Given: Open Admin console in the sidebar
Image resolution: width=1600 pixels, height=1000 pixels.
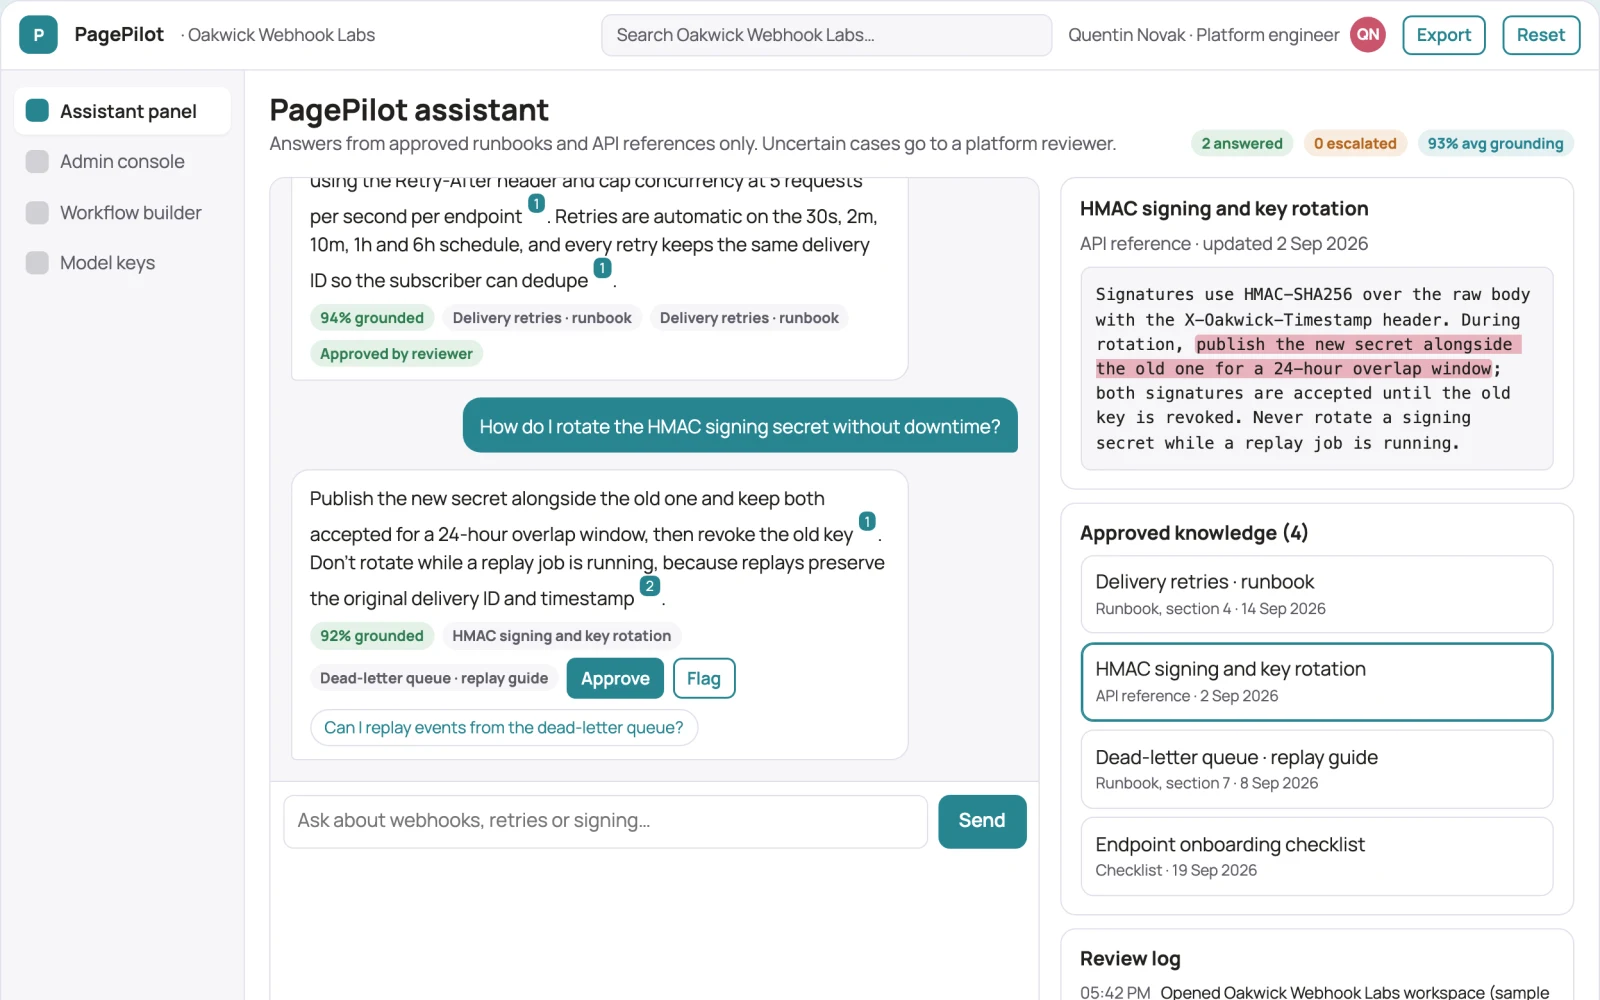Looking at the screenshot, I should [x=122, y=161].
